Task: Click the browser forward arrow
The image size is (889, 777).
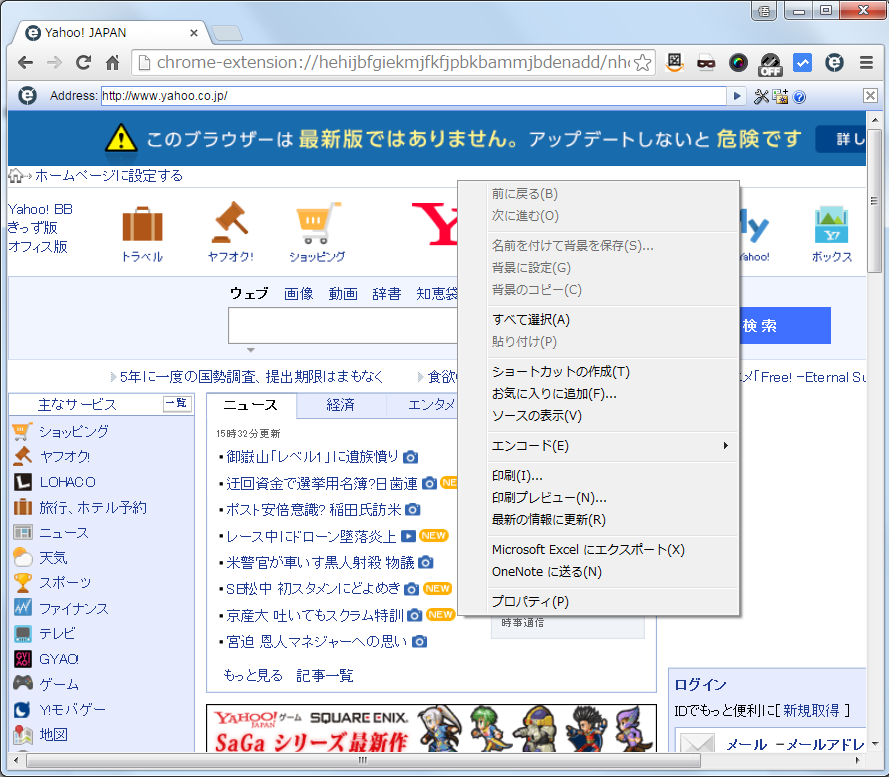Action: (x=54, y=62)
